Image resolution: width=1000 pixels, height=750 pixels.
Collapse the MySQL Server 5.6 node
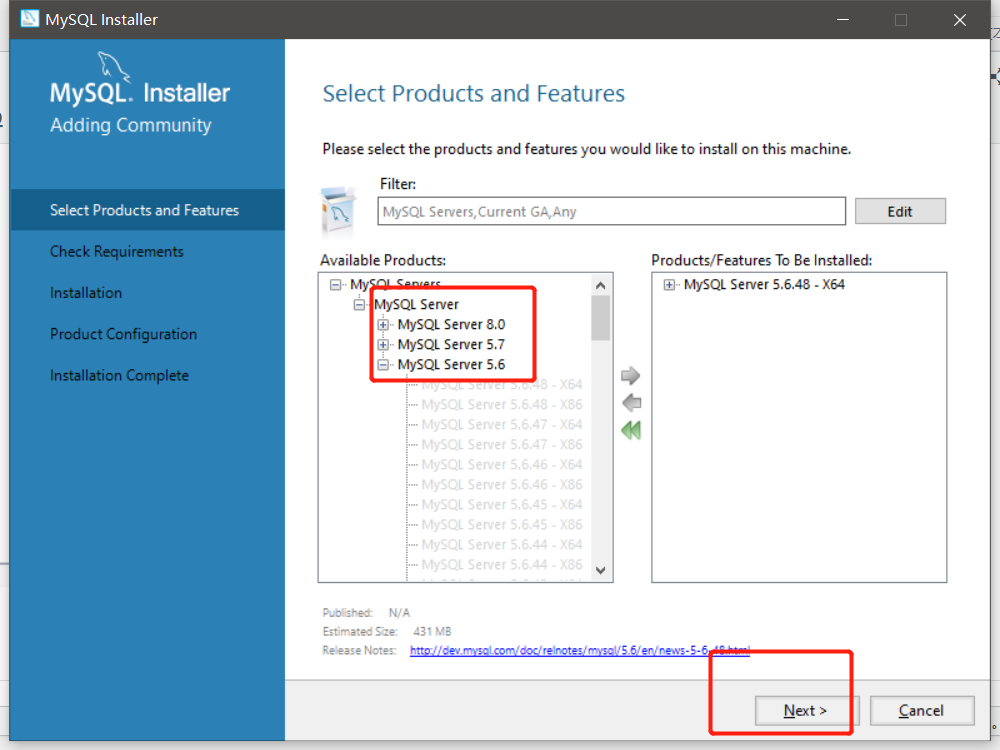(383, 365)
